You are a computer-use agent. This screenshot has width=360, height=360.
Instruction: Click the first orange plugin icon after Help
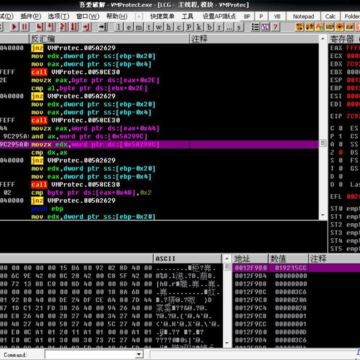pos(299,27)
